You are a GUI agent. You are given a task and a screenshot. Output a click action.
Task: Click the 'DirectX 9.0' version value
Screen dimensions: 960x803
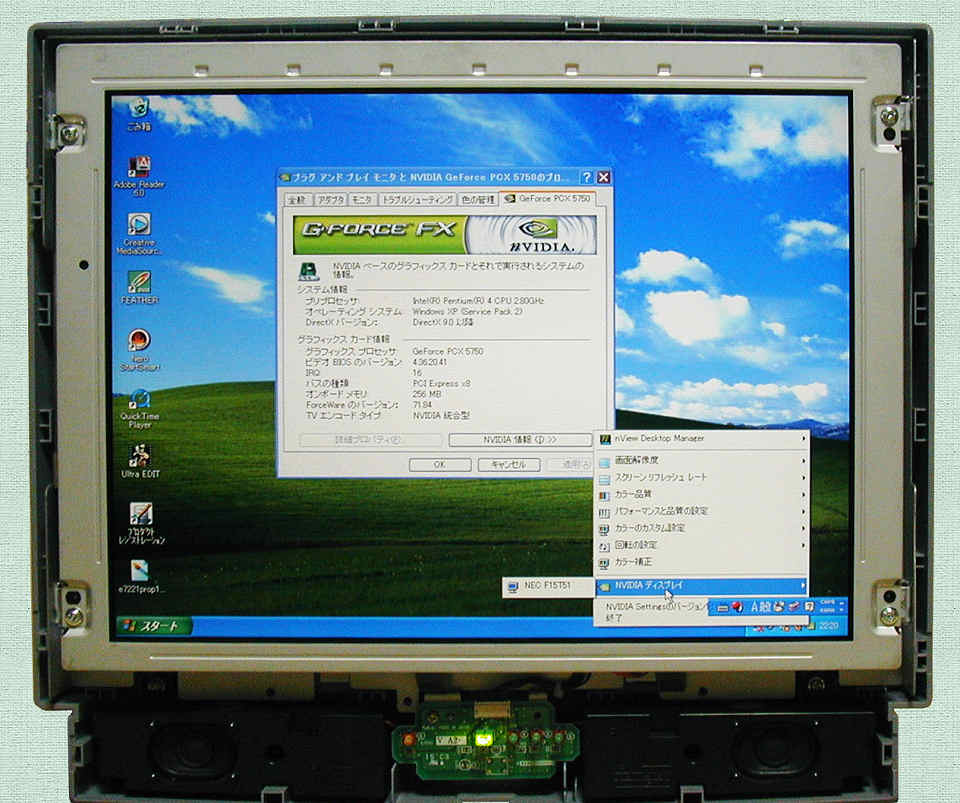(443, 322)
